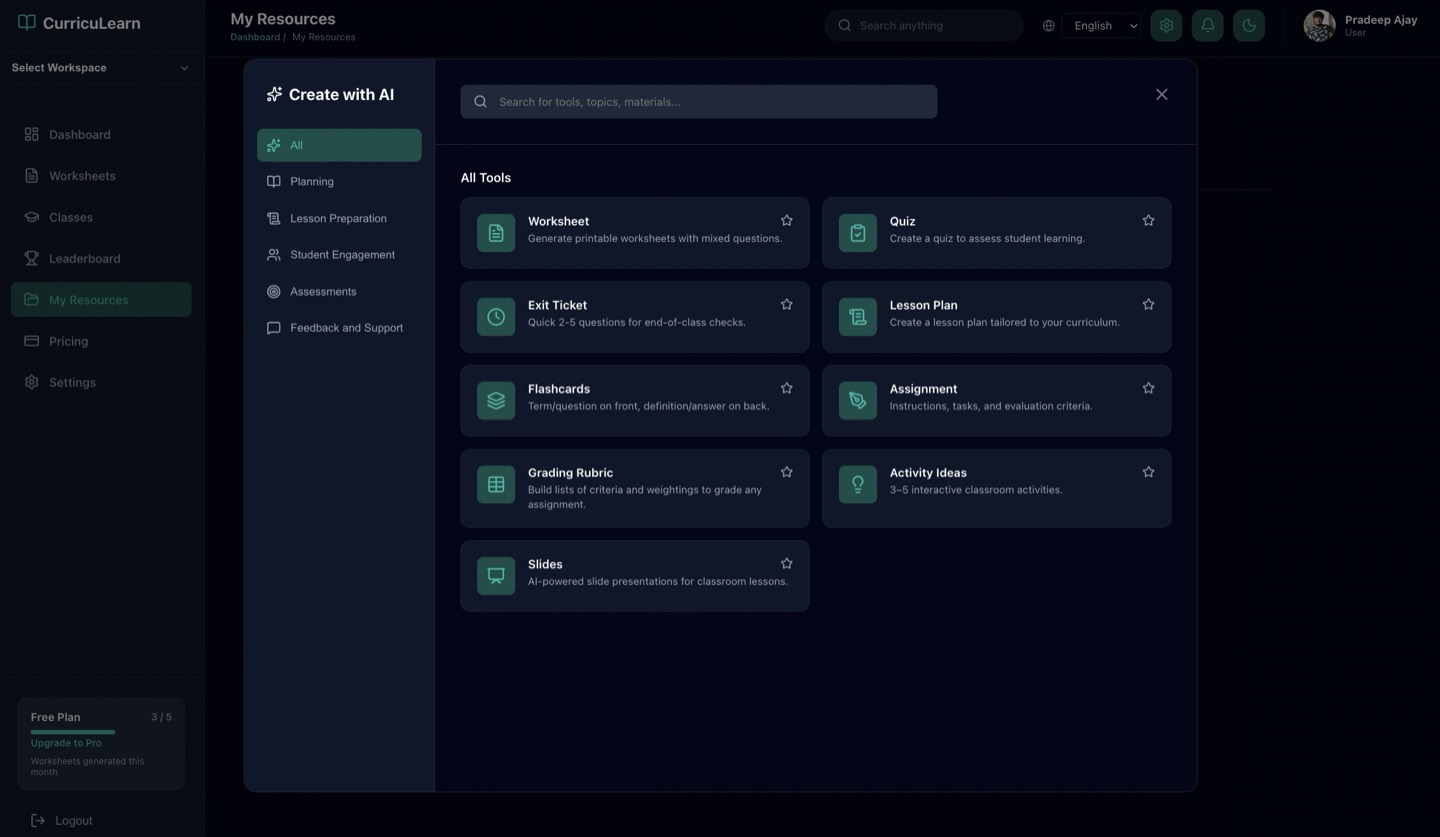This screenshot has height=837, width=1440.
Task: Click the Search anything box
Action: tap(924, 26)
